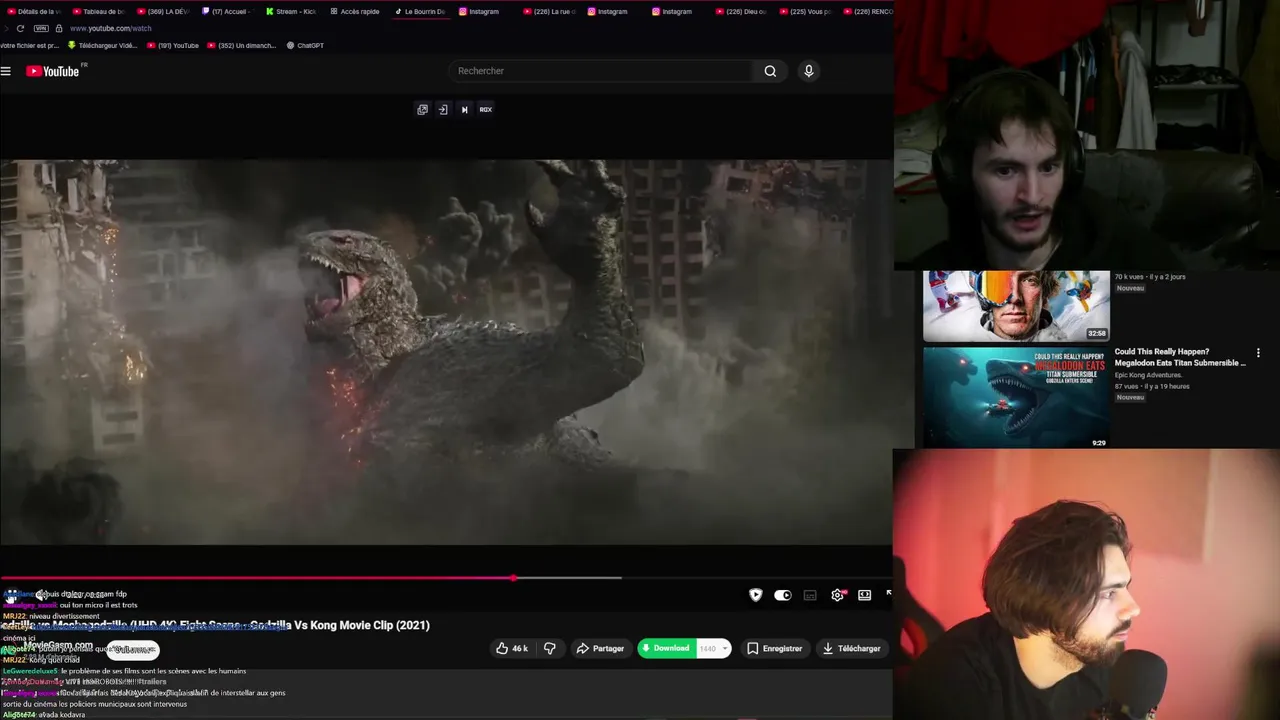Click the YouTube logo to go home
The width and height of the screenshot is (1280, 720).
click(x=52, y=71)
